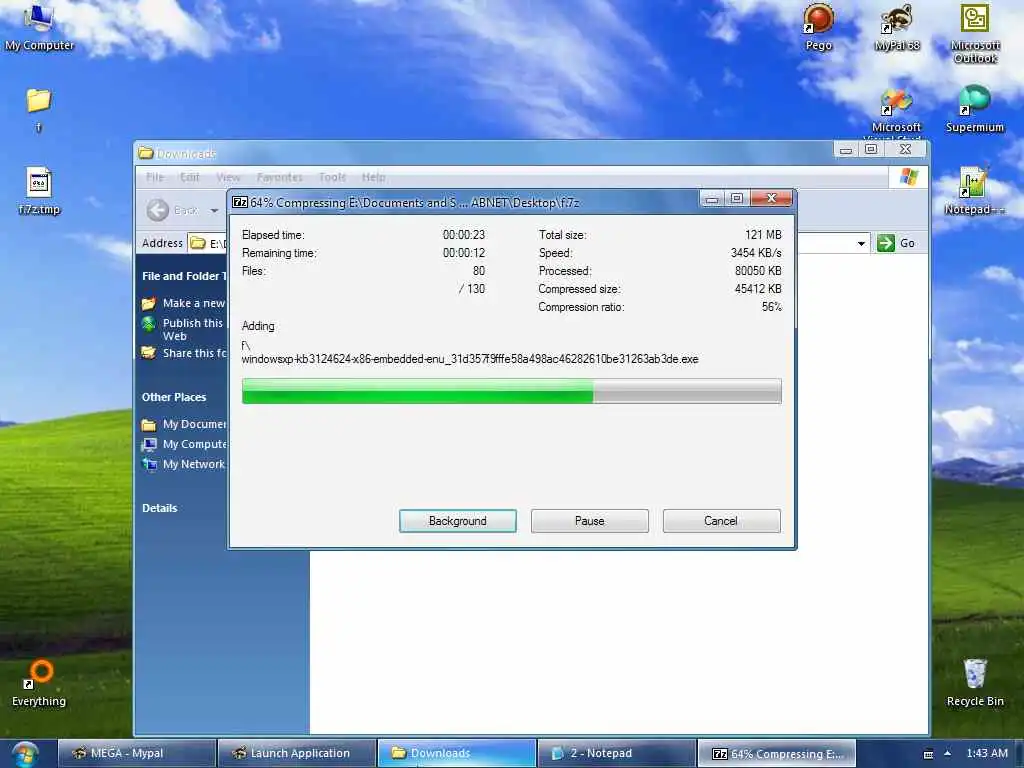
Task: Open Microsoft Visual Studio shortcut
Action: point(896,112)
